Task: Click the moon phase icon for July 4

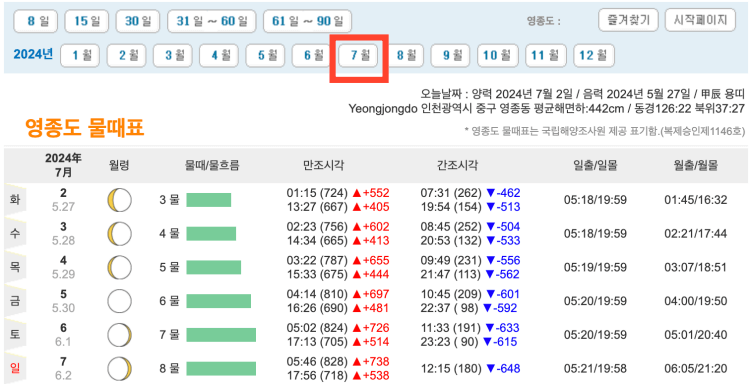Action: coord(119,267)
